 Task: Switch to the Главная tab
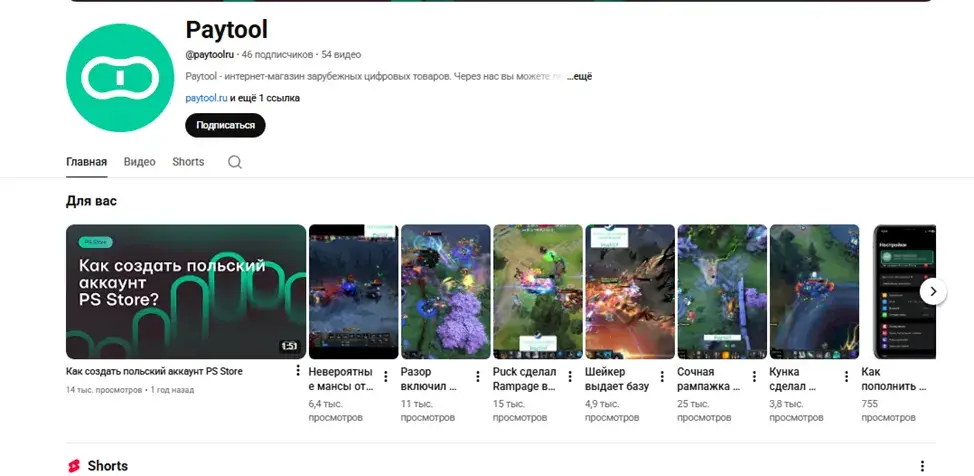pyautogui.click(x=86, y=162)
